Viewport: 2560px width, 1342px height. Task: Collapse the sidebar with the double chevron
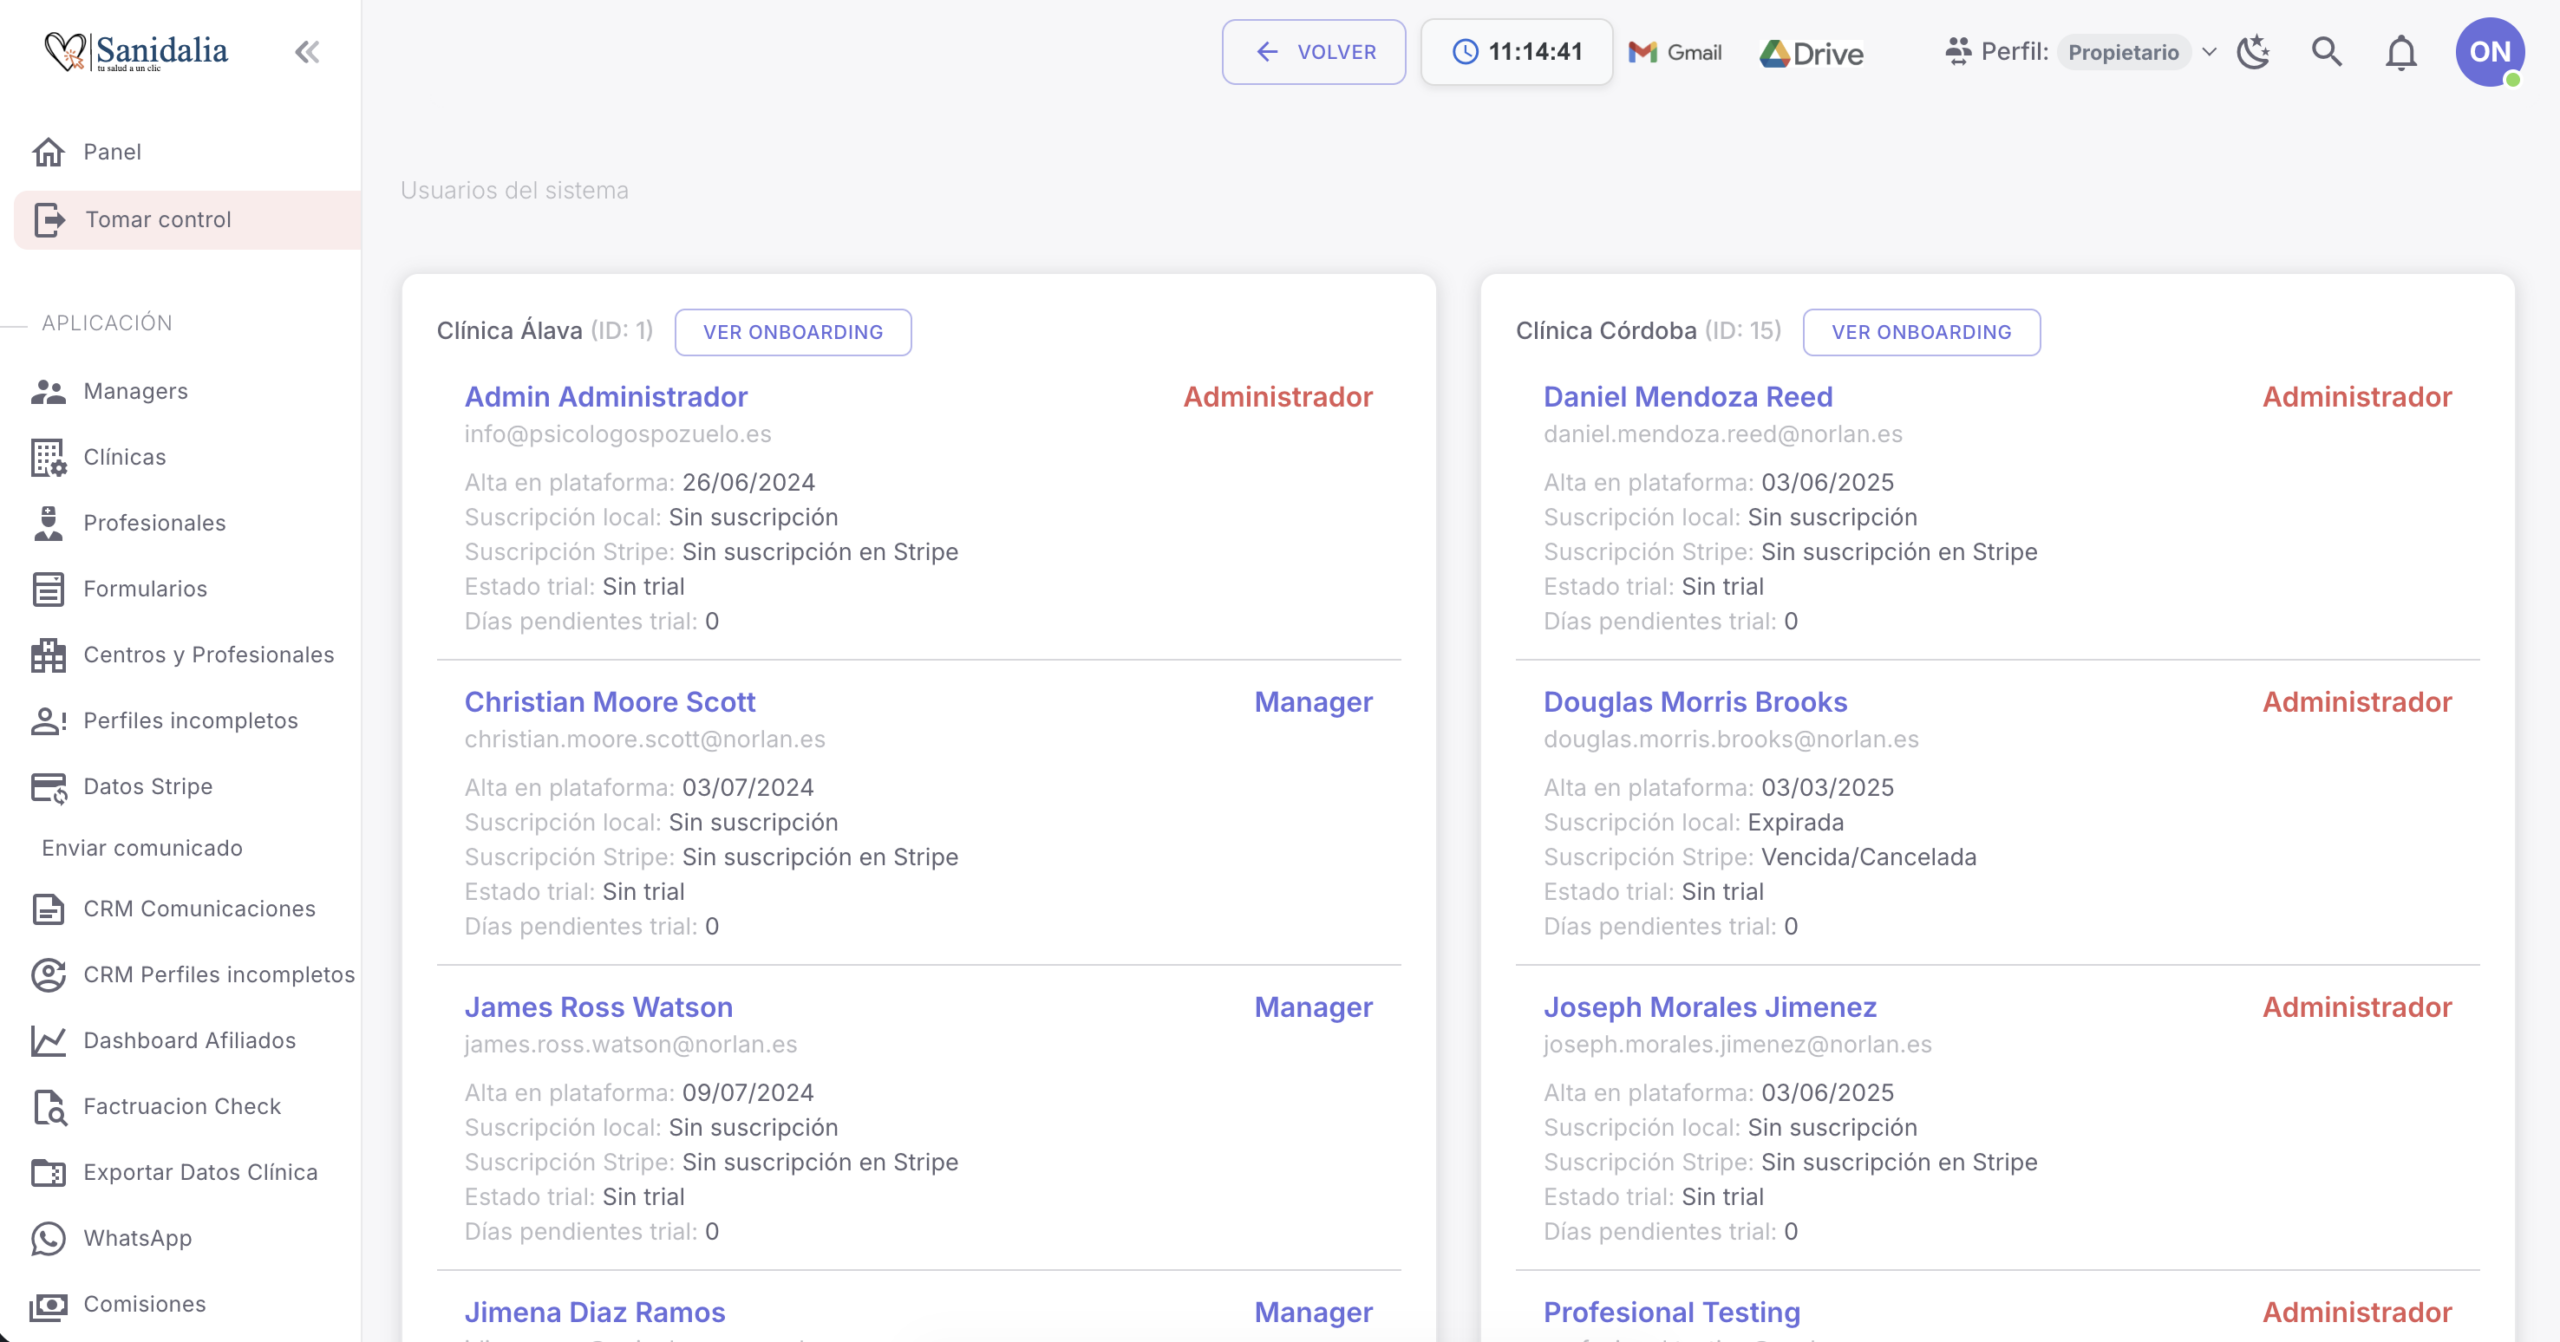[x=307, y=52]
